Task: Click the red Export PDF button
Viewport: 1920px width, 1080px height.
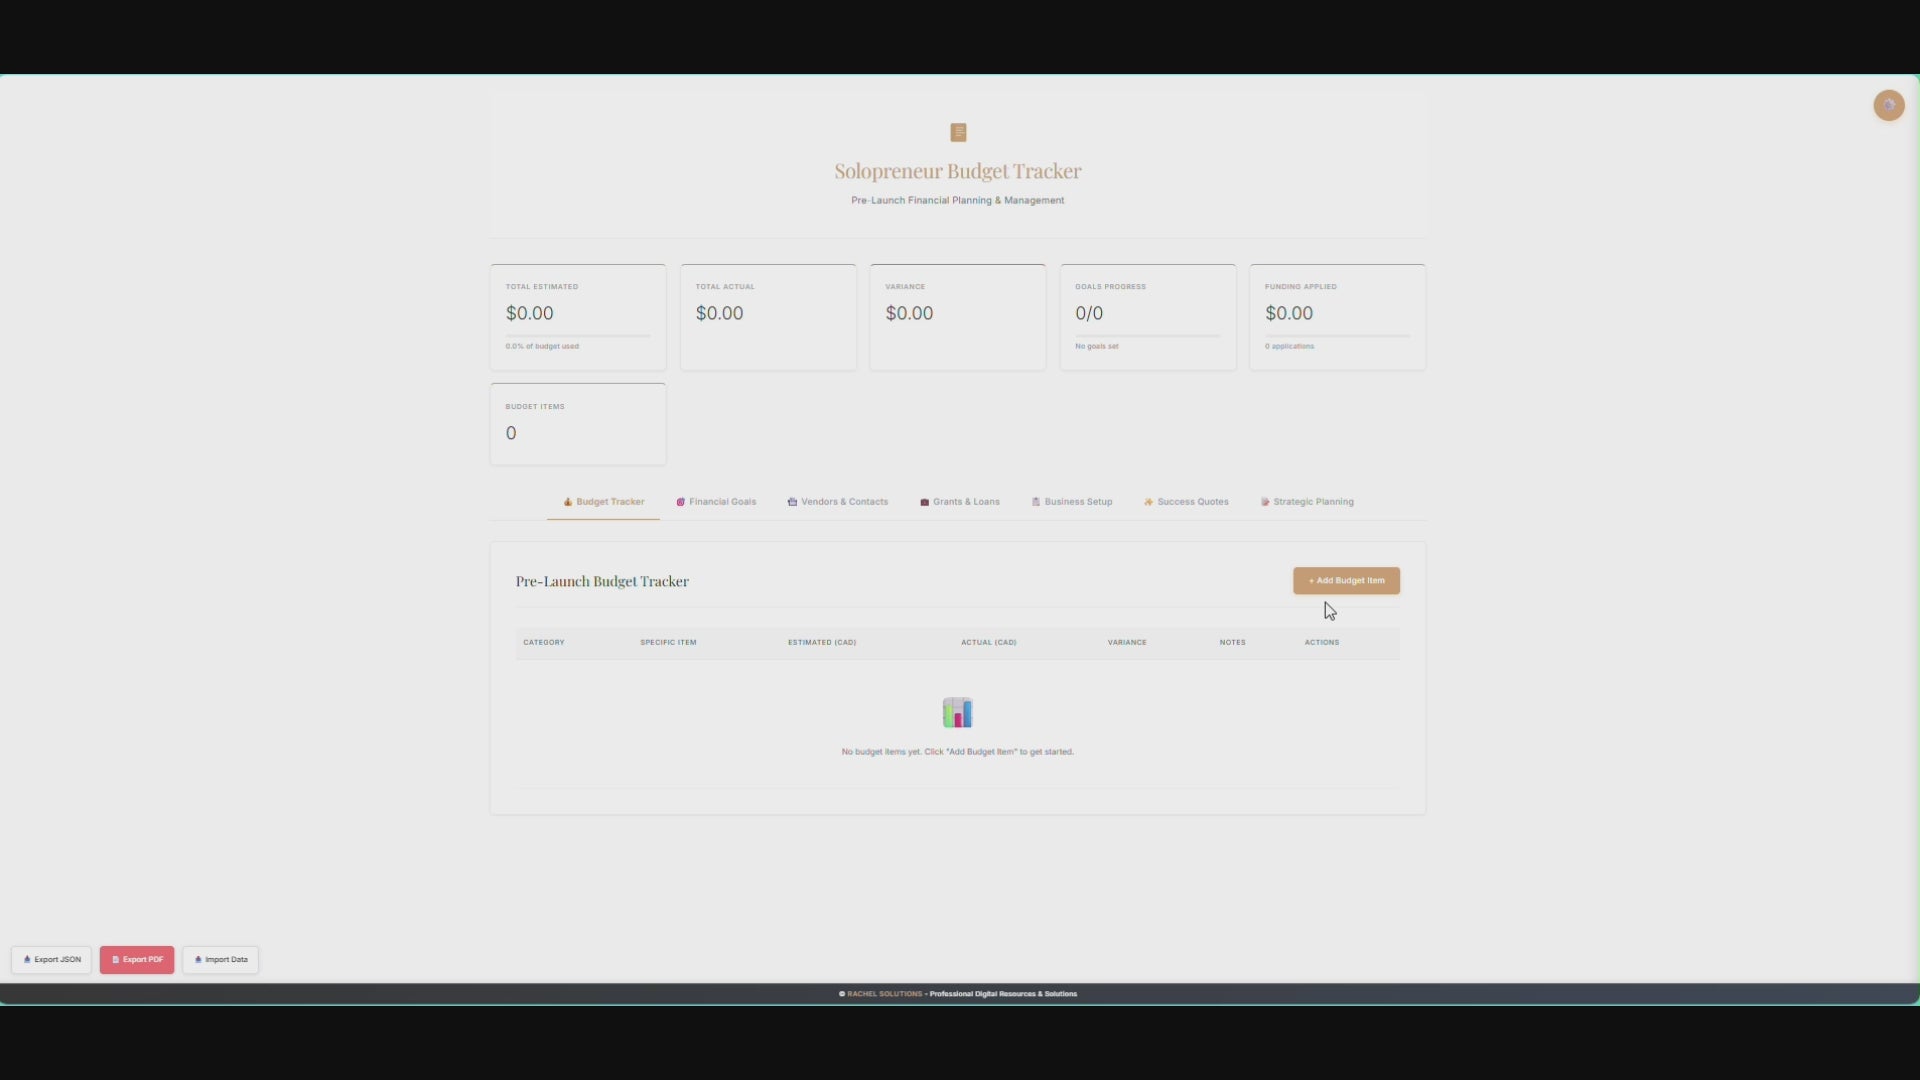Action: [x=137, y=960]
